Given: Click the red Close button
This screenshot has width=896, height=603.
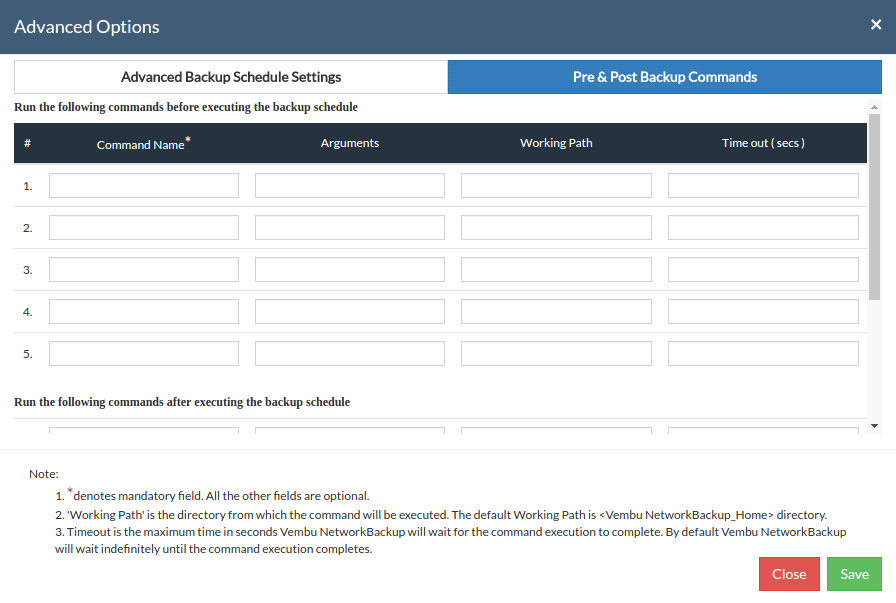Looking at the screenshot, I should pyautogui.click(x=789, y=574).
